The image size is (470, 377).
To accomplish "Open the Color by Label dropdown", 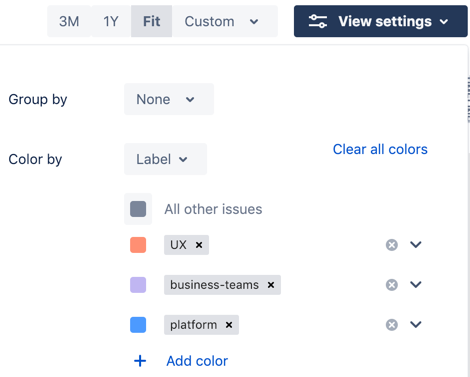I will [x=165, y=159].
